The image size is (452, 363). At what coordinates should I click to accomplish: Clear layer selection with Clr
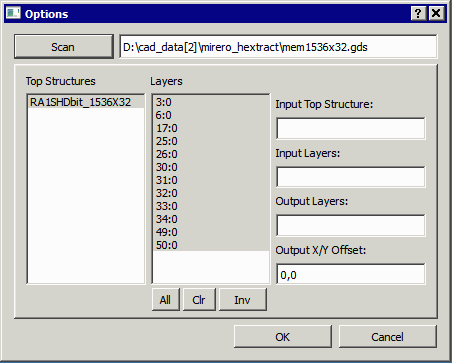[199, 300]
